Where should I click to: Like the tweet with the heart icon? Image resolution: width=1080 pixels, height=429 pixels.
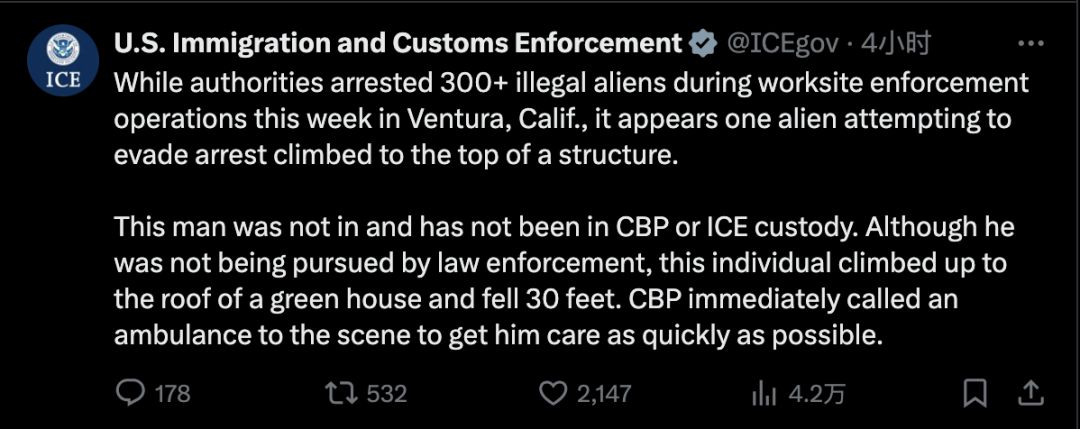[x=552, y=394]
